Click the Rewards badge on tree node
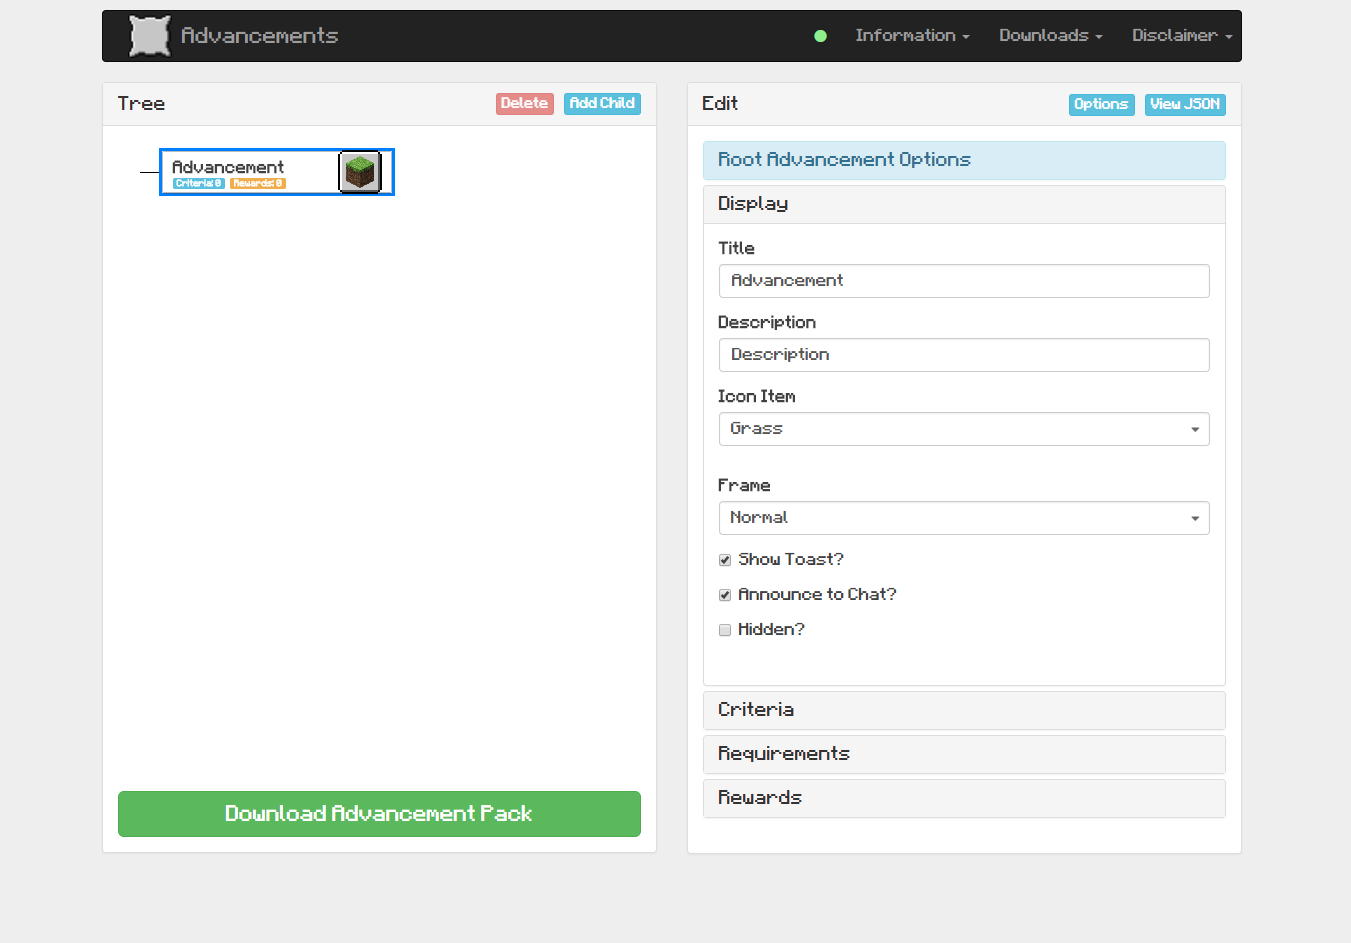Viewport: 1351px width, 943px height. tap(258, 184)
